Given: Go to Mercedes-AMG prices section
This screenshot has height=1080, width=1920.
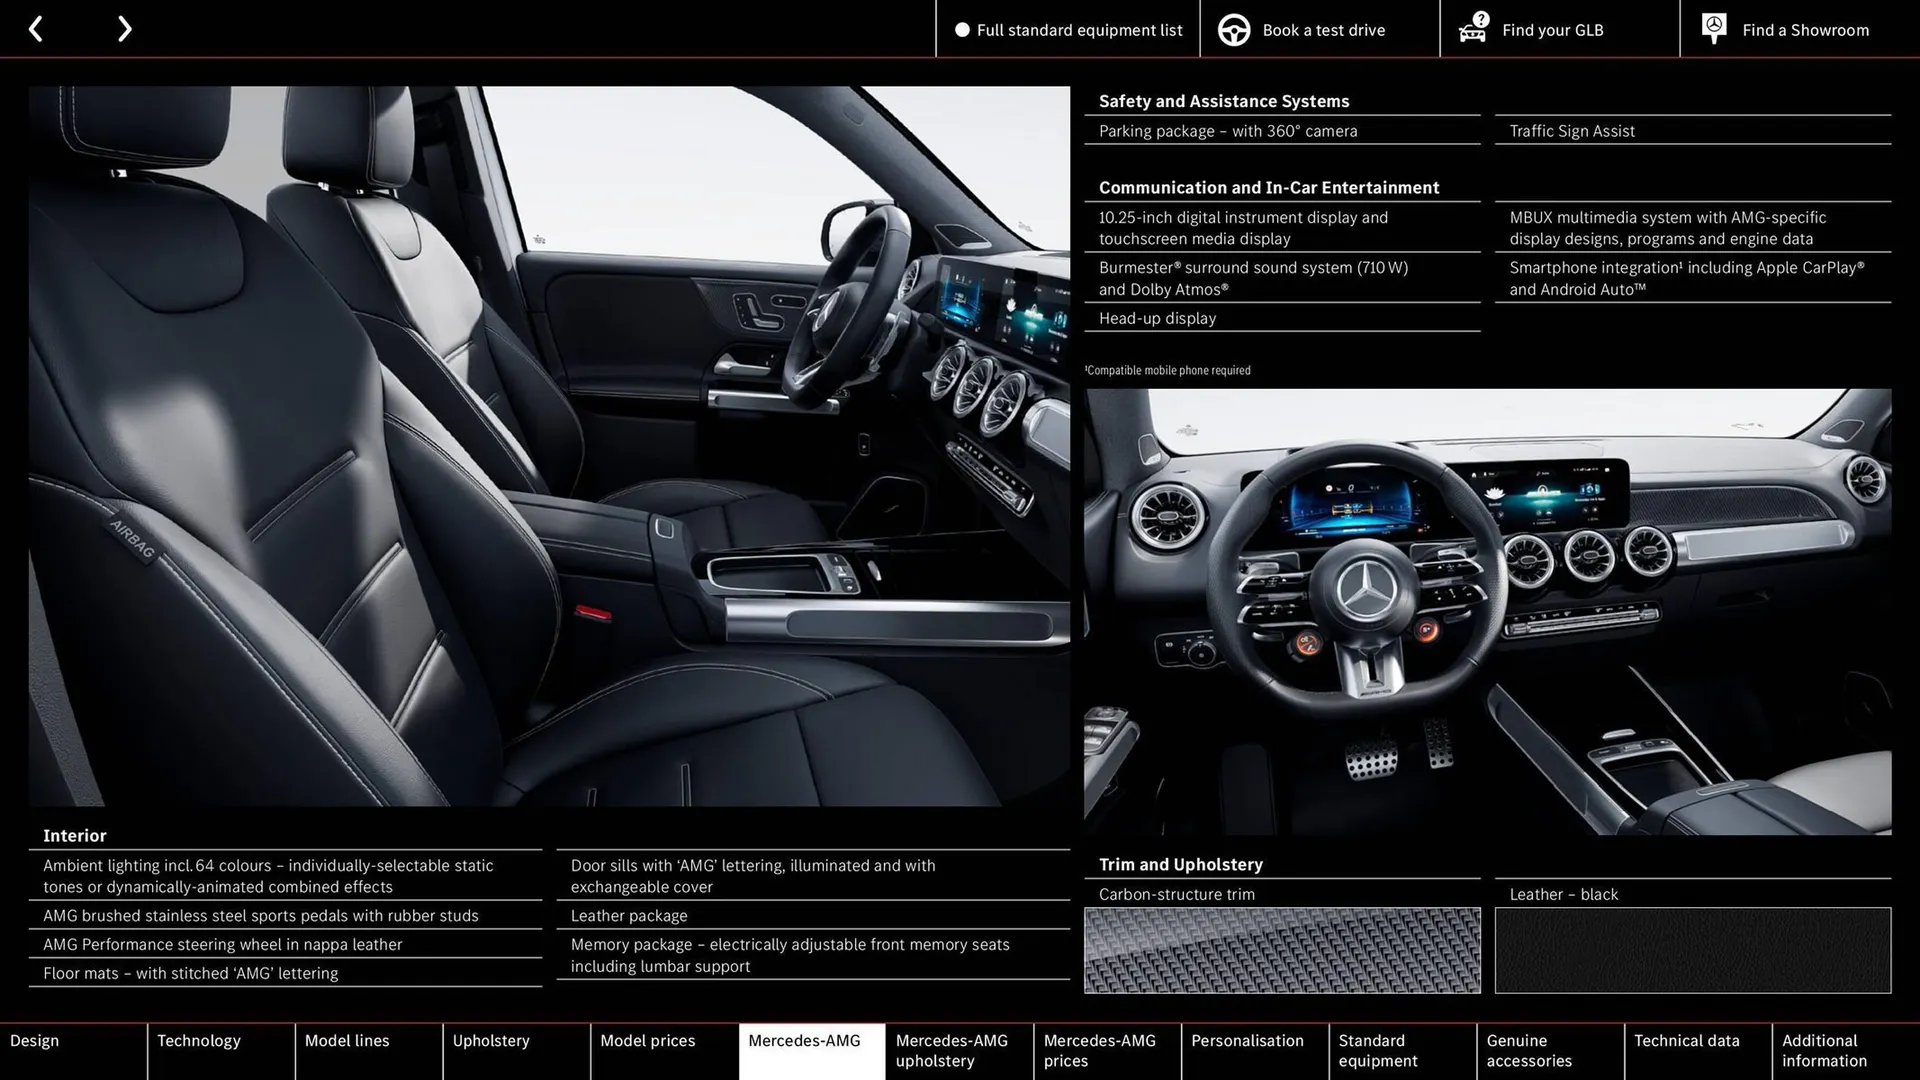Looking at the screenshot, I should coord(1103,1050).
